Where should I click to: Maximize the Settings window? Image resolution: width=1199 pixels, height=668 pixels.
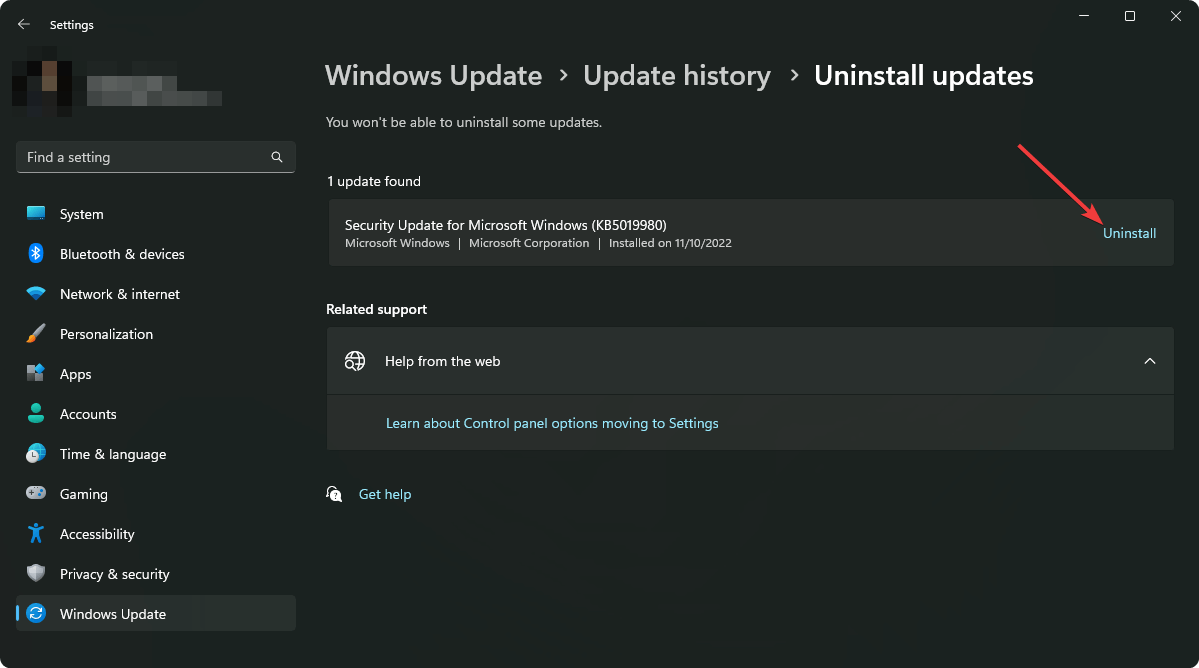coord(1129,16)
